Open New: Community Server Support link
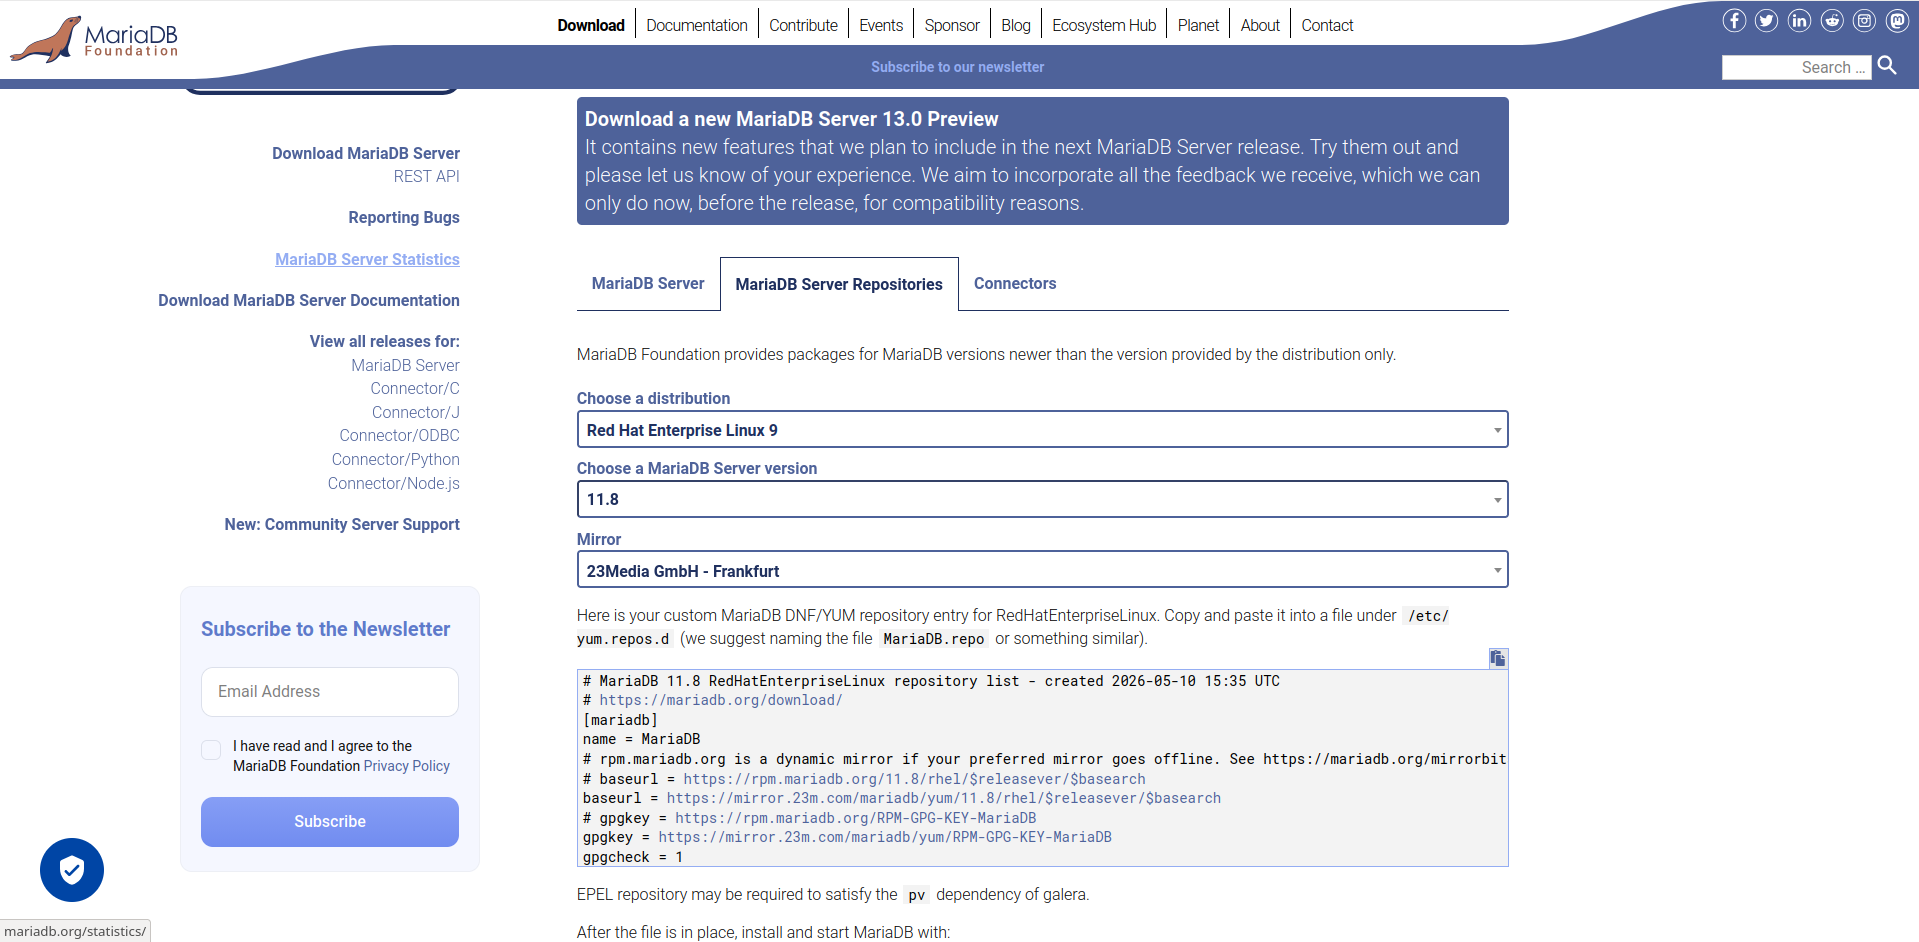The height and width of the screenshot is (942, 1919). (342, 524)
